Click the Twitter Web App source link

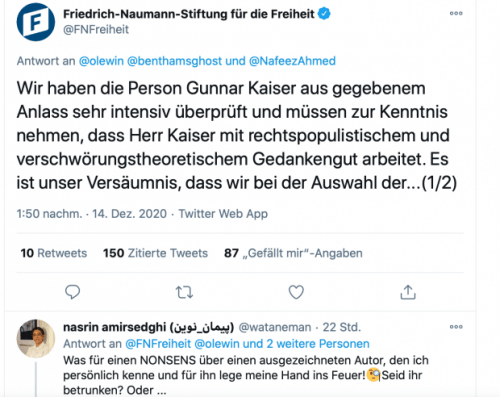tap(223, 214)
